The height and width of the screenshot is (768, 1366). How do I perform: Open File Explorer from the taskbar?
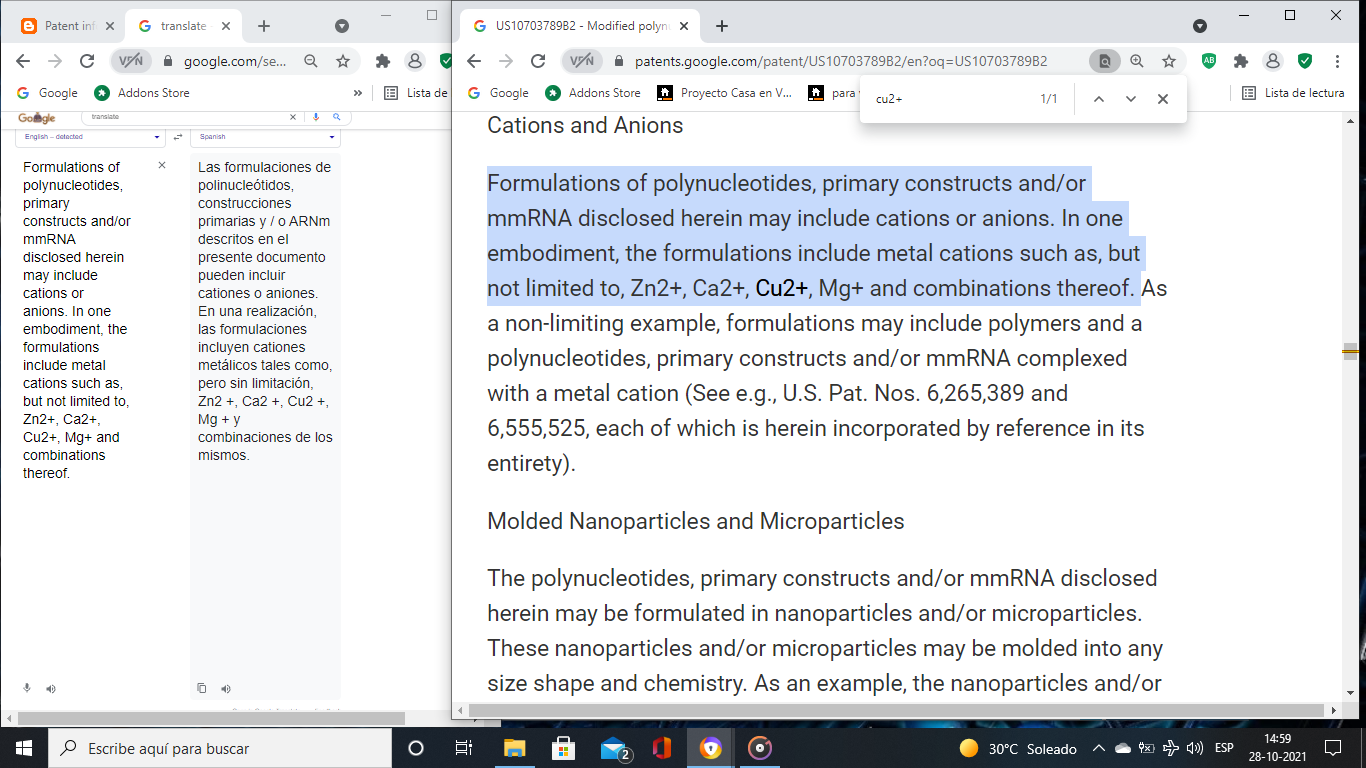pyautogui.click(x=514, y=748)
